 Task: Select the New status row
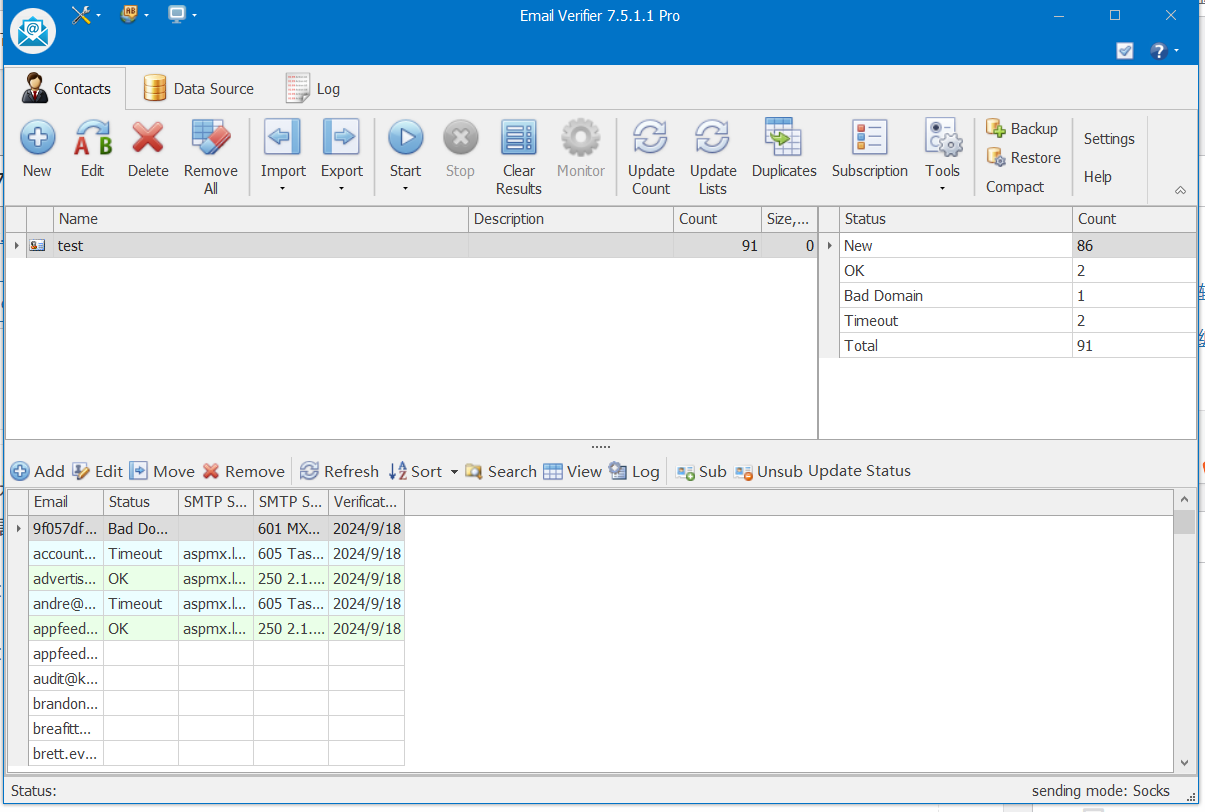1007,245
